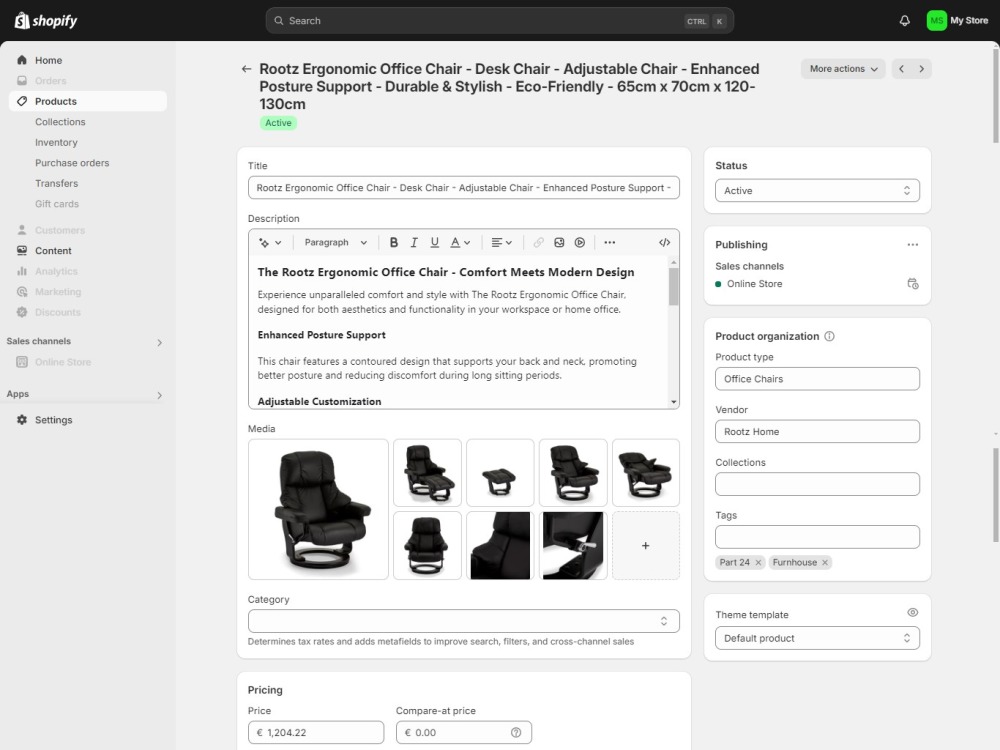Insert video in description editor

coord(580,242)
